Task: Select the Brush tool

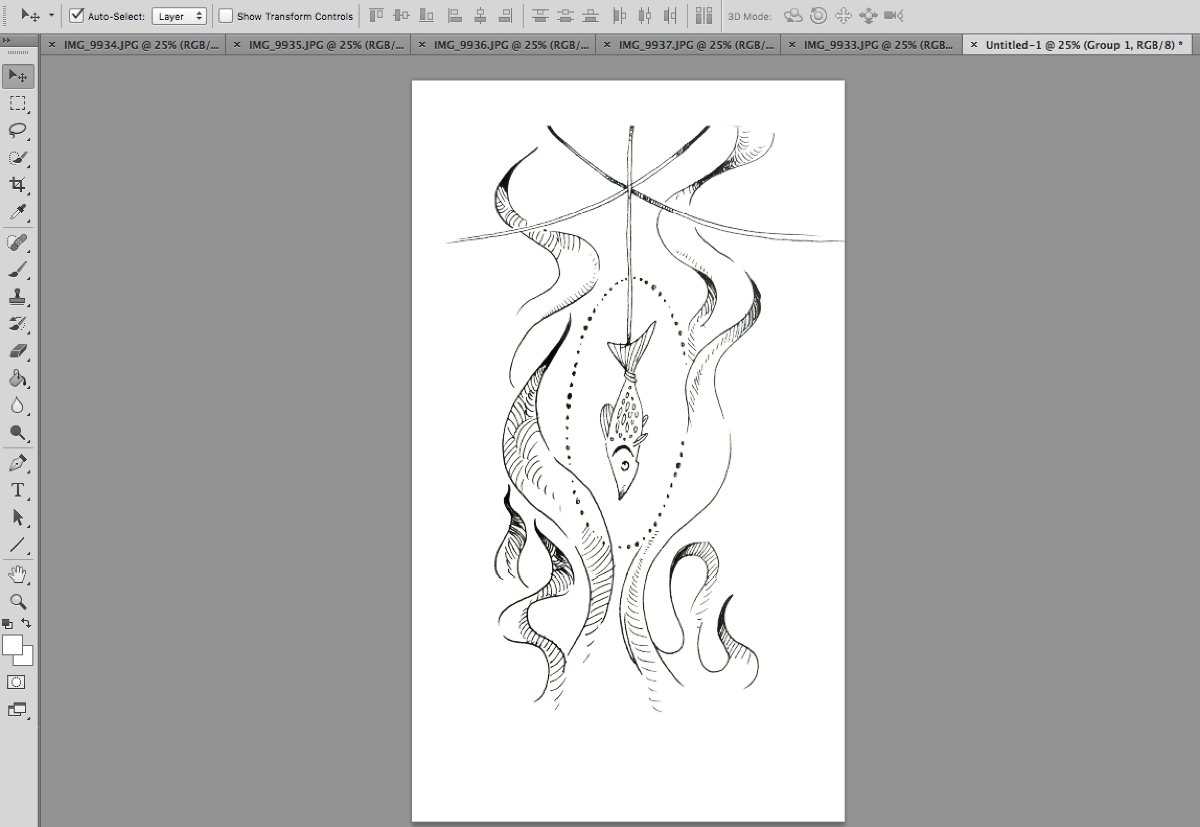Action: [x=17, y=270]
